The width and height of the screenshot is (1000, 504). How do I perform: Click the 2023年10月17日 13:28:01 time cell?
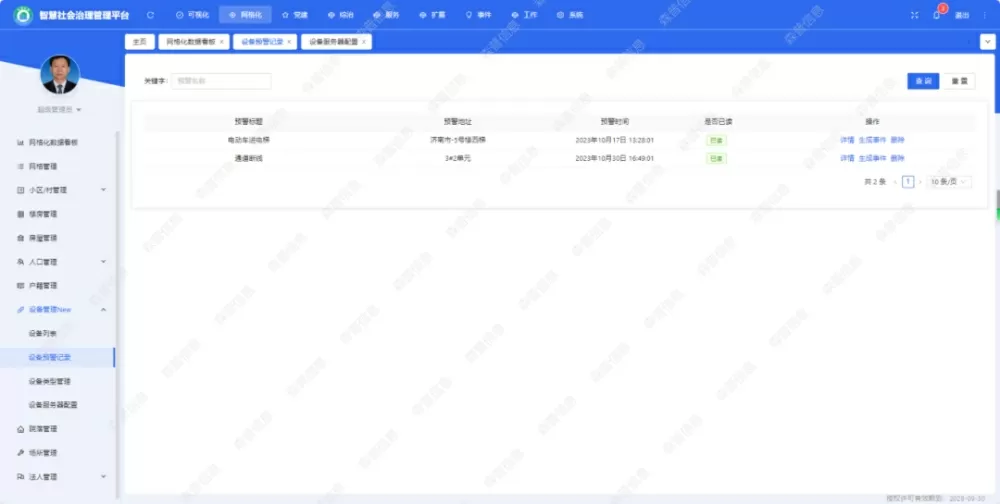click(x=614, y=140)
